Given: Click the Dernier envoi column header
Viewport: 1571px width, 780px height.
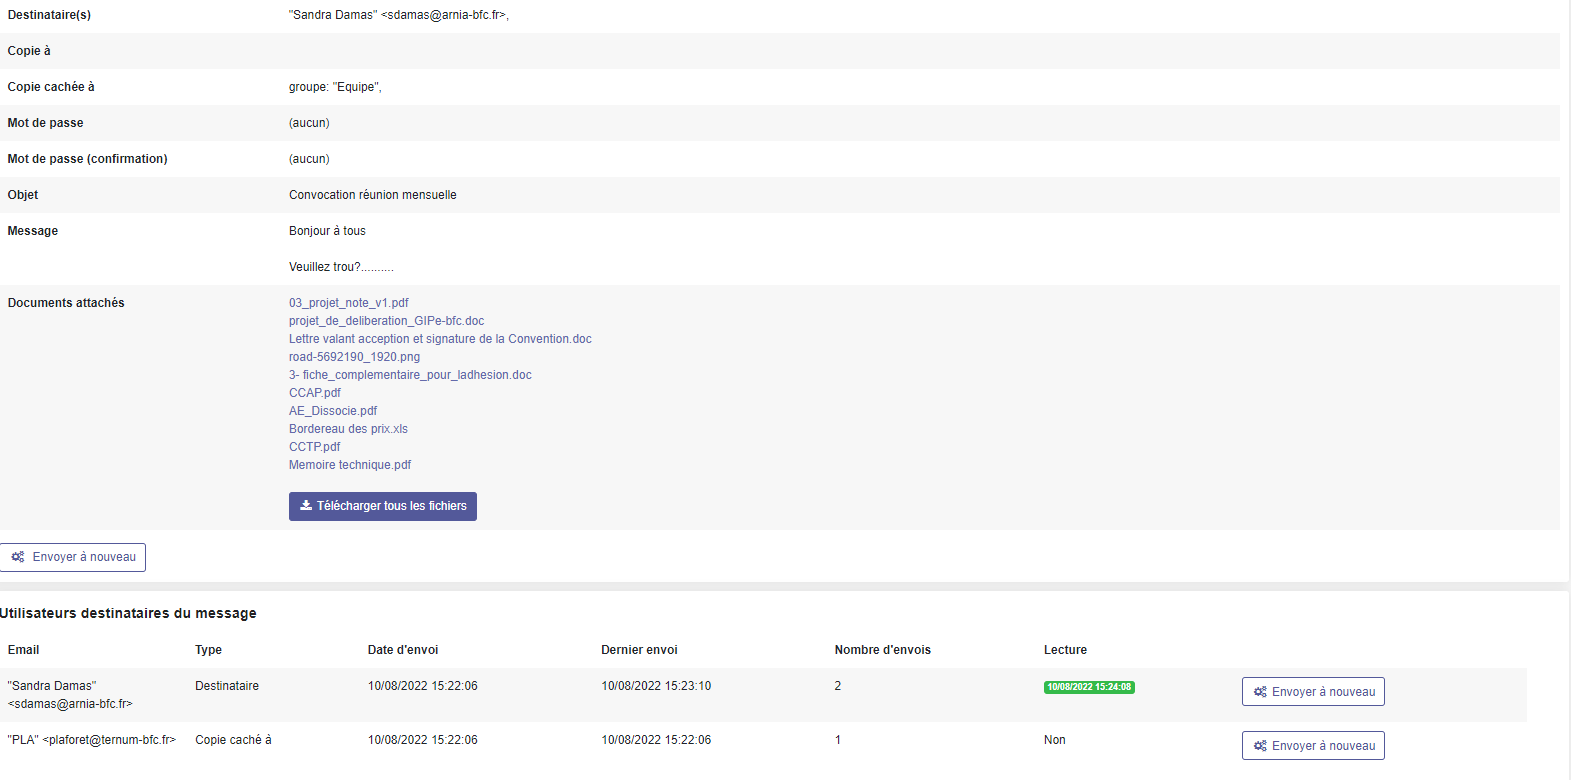Looking at the screenshot, I should (639, 650).
